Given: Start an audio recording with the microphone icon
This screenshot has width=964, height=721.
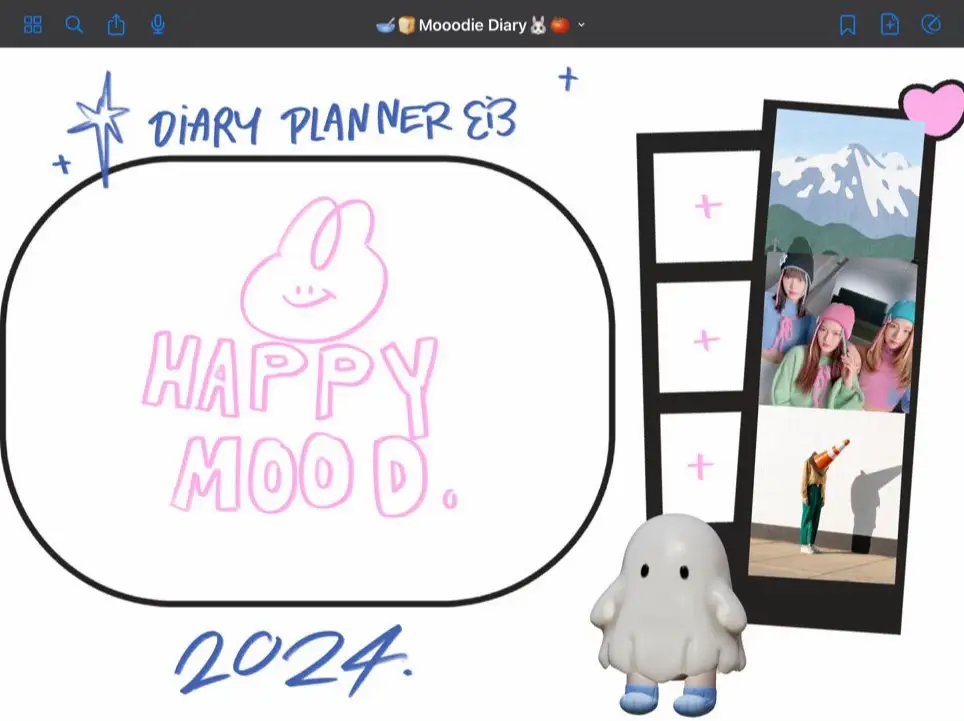Looking at the screenshot, I should pyautogui.click(x=157, y=24).
